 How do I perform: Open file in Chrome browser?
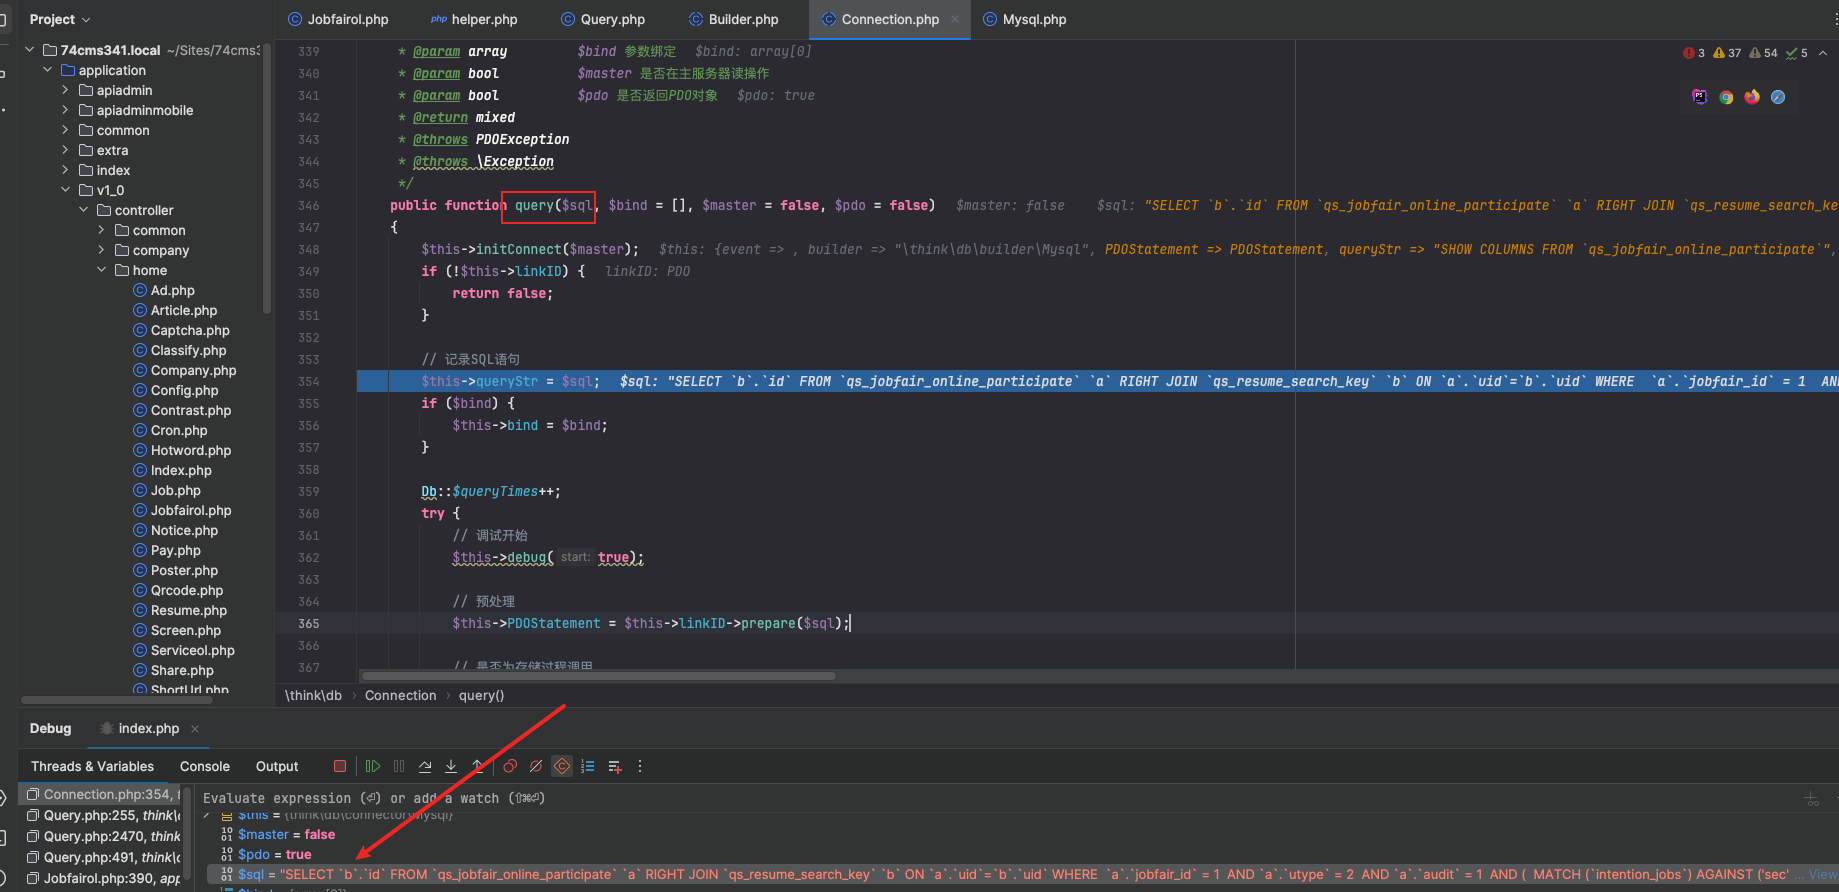click(x=1726, y=97)
